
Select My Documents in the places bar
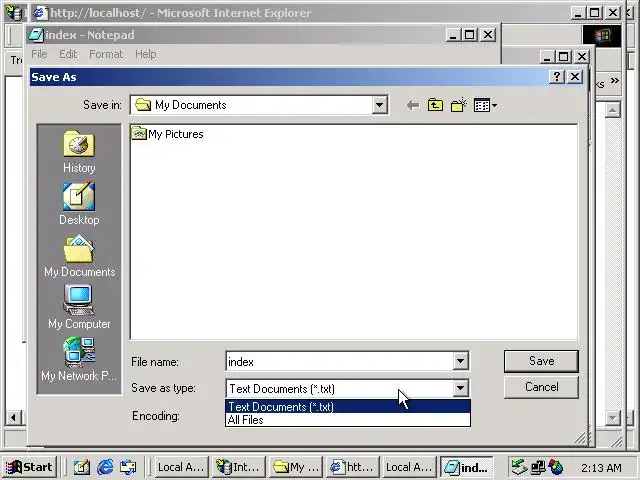tap(79, 256)
